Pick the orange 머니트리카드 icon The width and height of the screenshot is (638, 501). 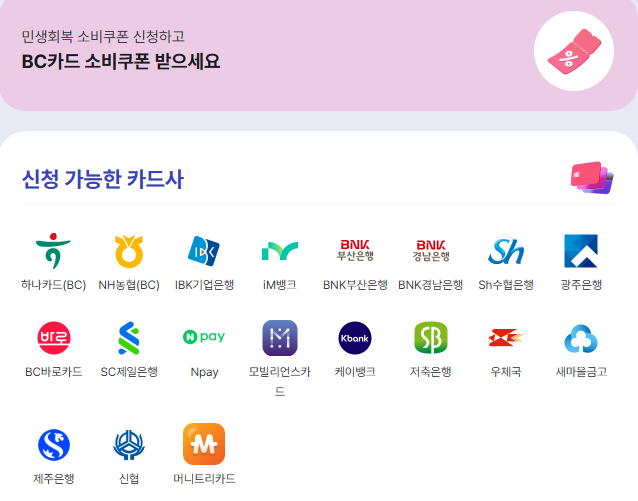[x=204, y=444]
